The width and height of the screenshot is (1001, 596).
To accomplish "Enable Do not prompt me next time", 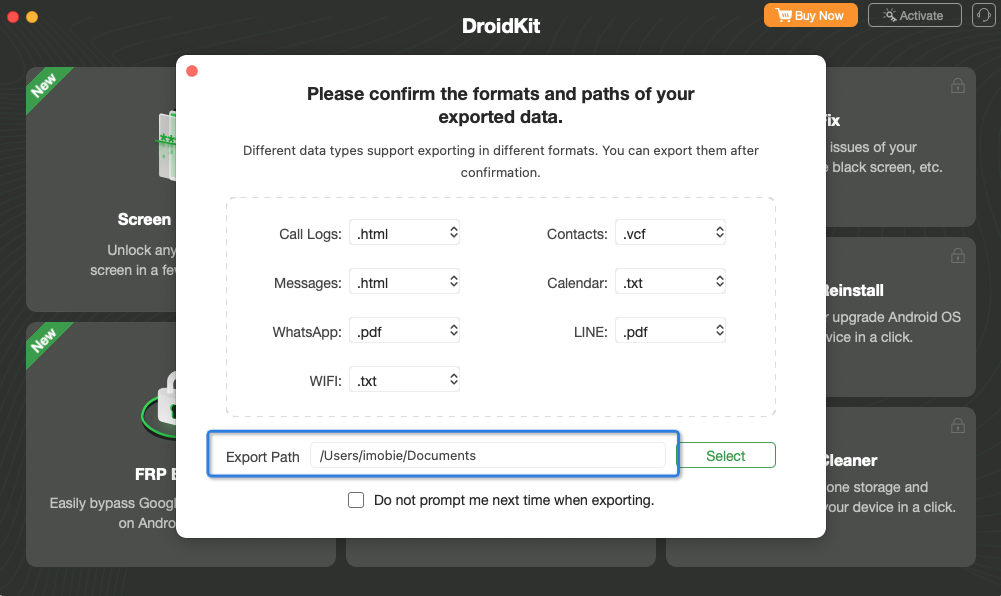I will click(x=356, y=500).
